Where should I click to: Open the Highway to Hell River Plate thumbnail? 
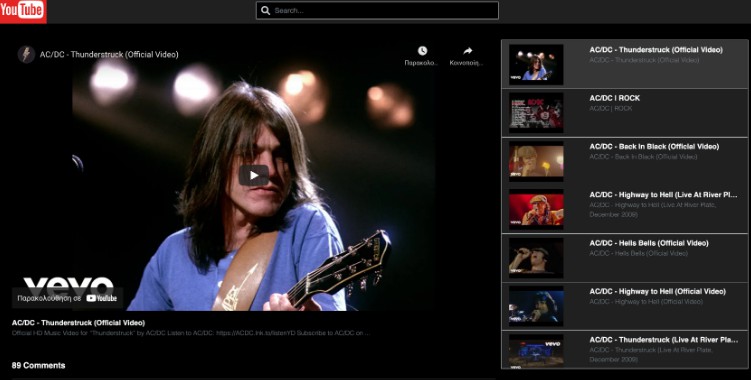pos(536,209)
